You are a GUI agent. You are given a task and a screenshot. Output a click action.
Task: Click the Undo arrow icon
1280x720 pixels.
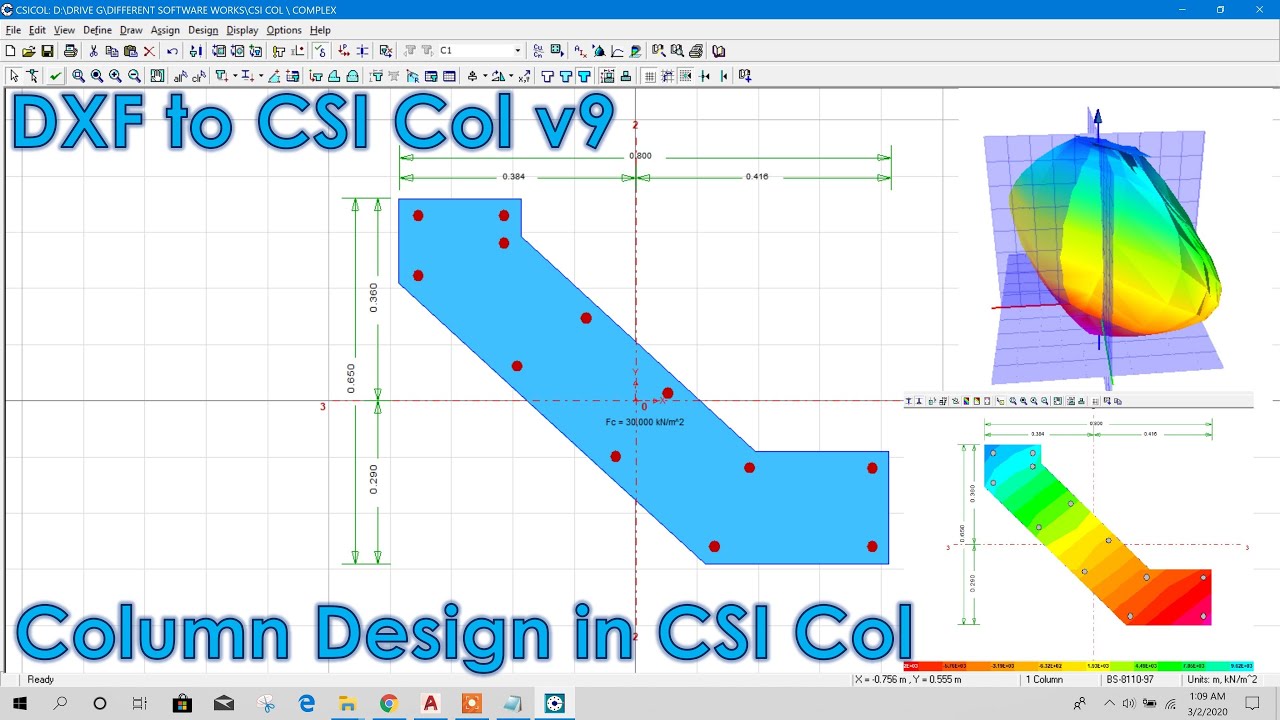point(172,50)
